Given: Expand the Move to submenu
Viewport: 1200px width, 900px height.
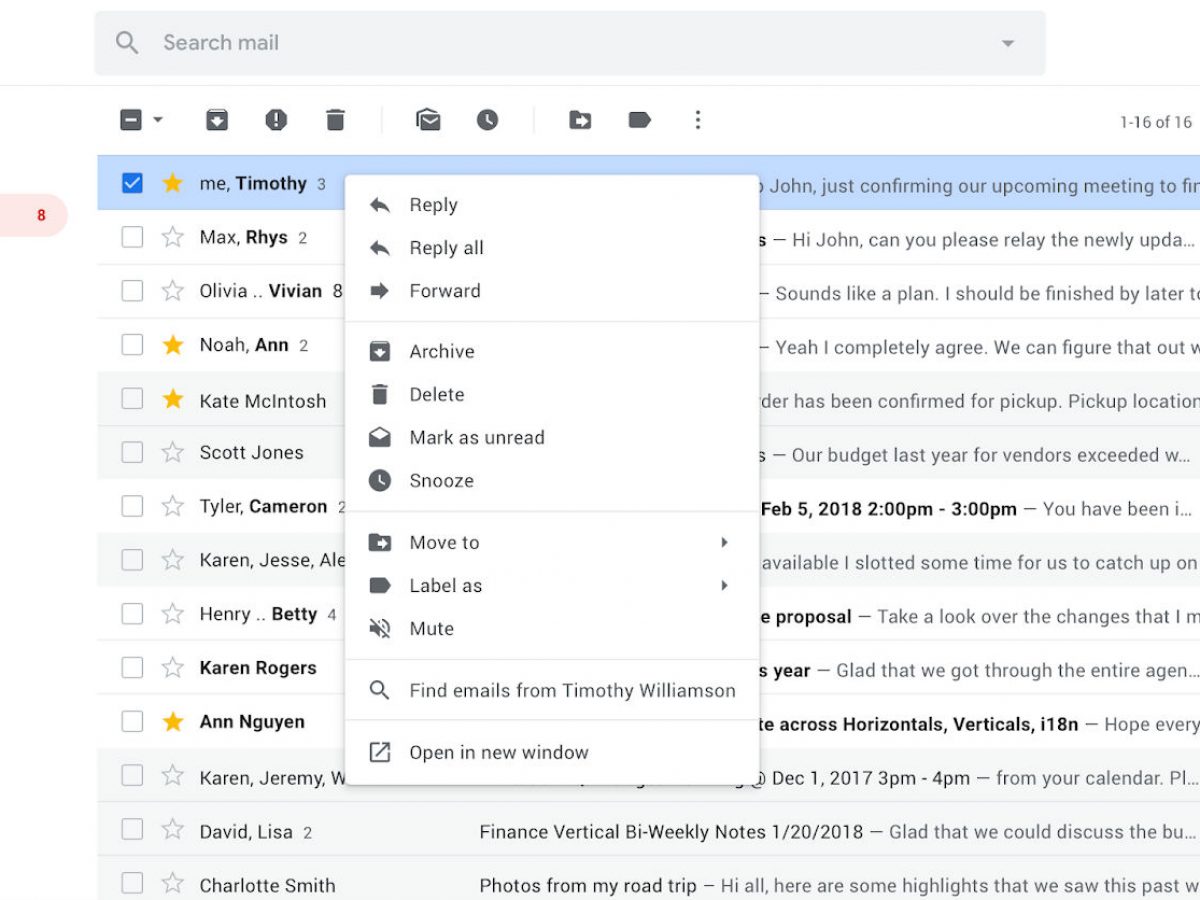Looking at the screenshot, I should (x=723, y=543).
